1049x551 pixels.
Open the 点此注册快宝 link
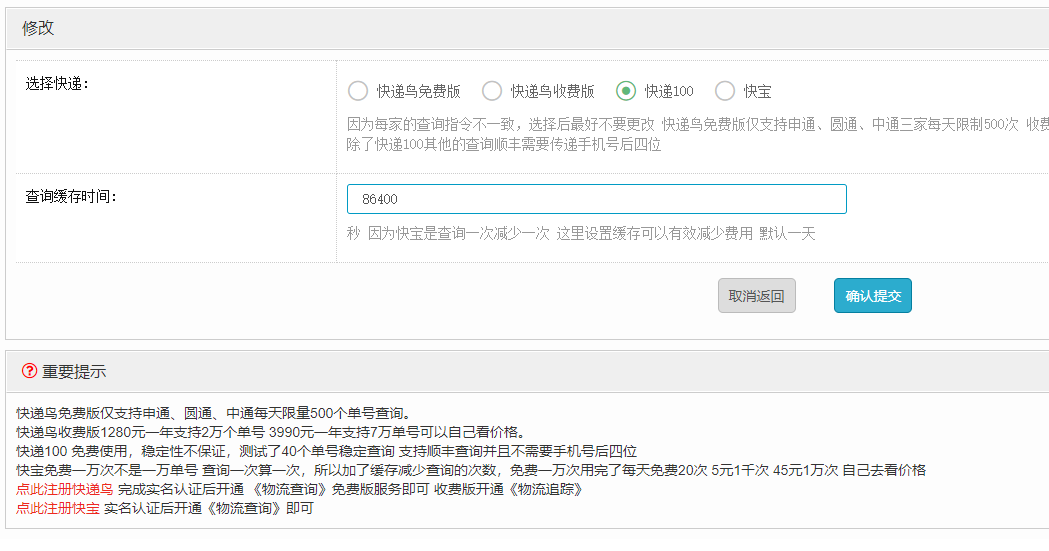(x=57, y=508)
